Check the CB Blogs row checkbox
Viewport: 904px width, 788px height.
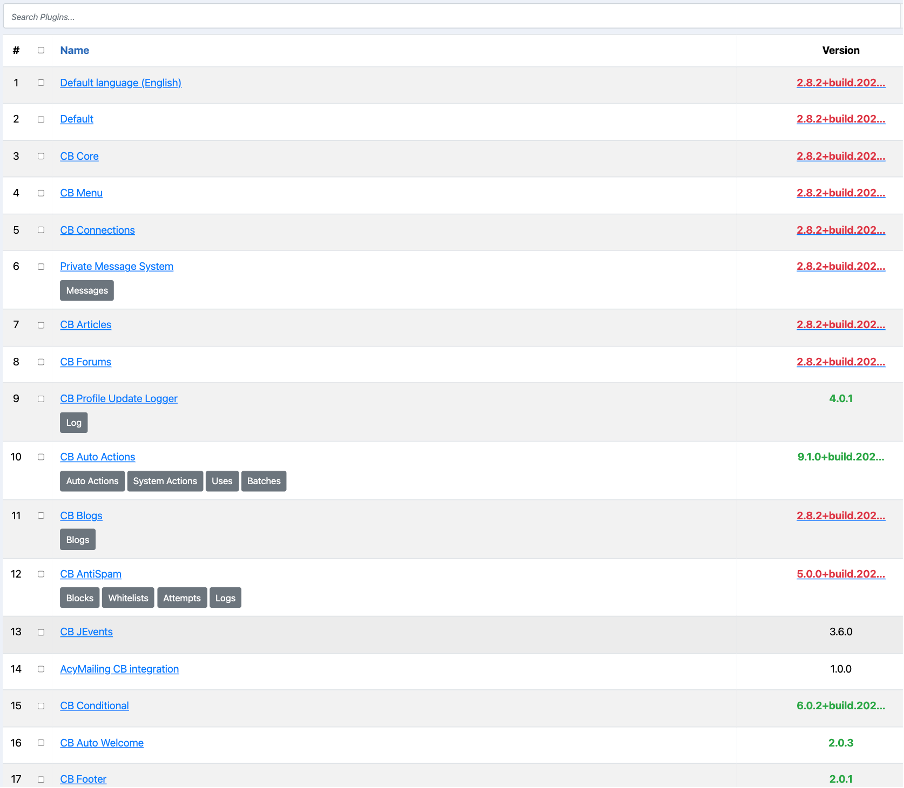pos(41,516)
